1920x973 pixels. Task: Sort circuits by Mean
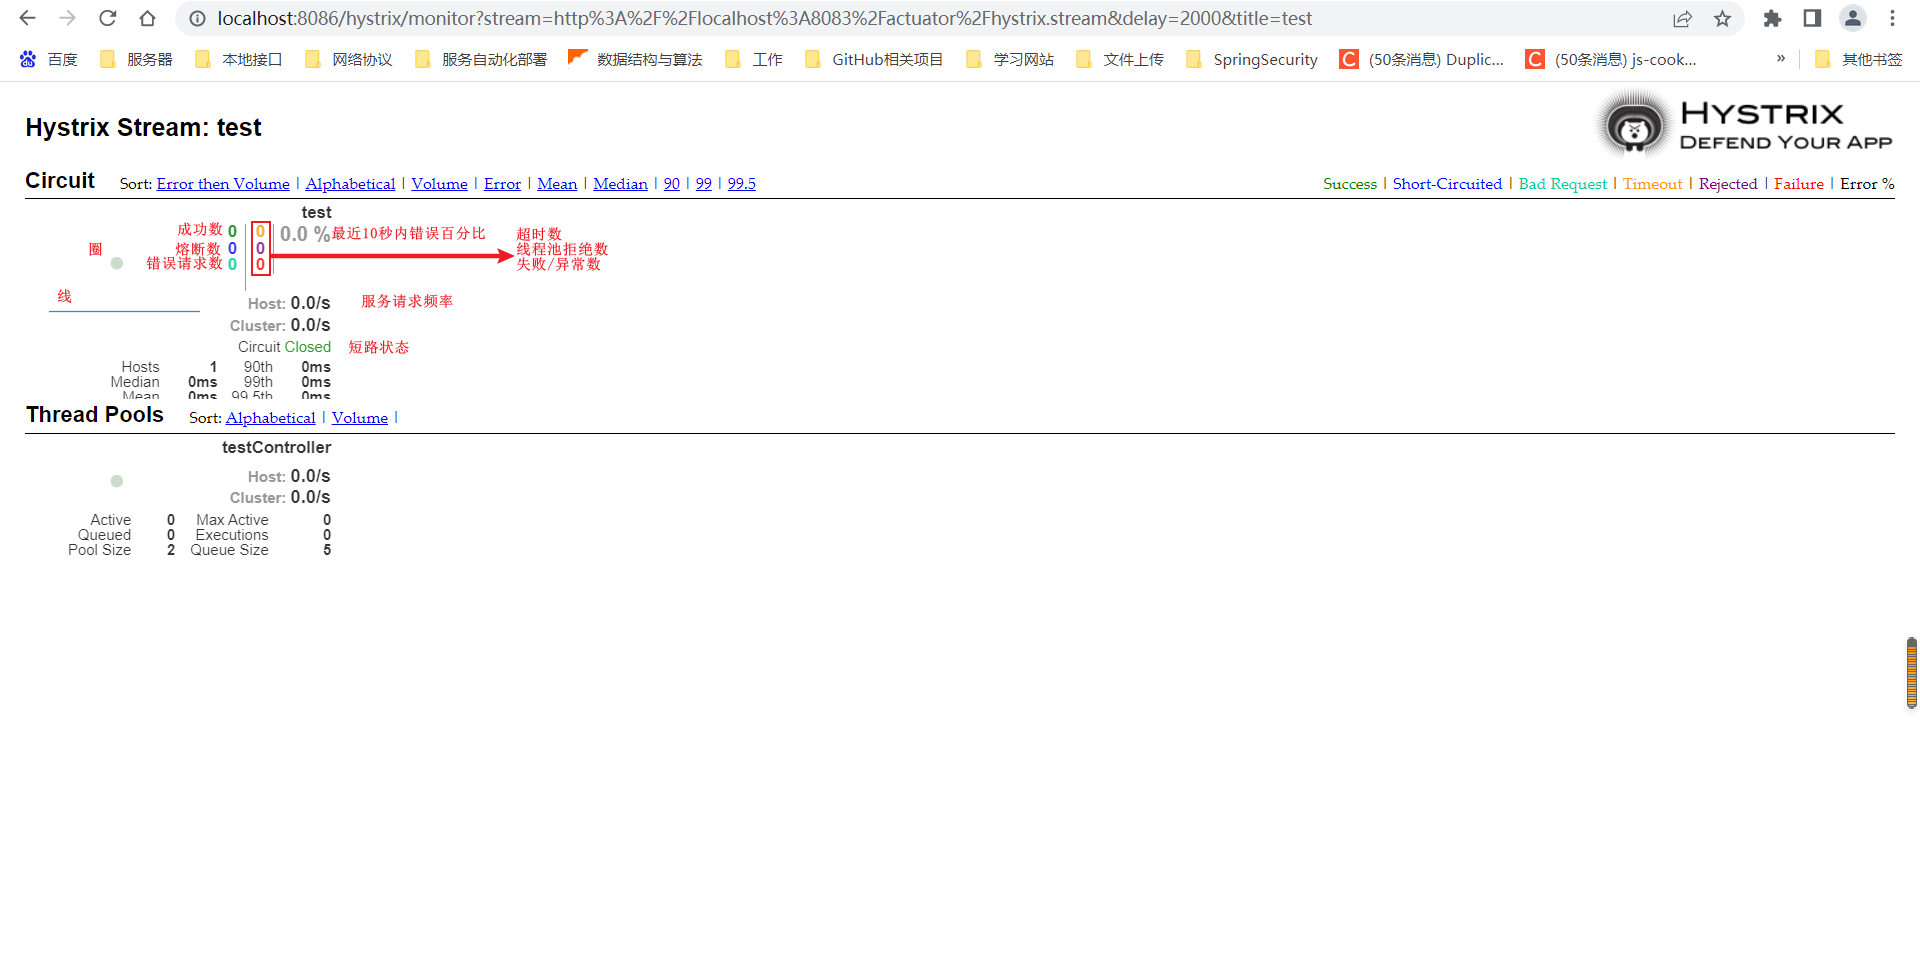557,184
